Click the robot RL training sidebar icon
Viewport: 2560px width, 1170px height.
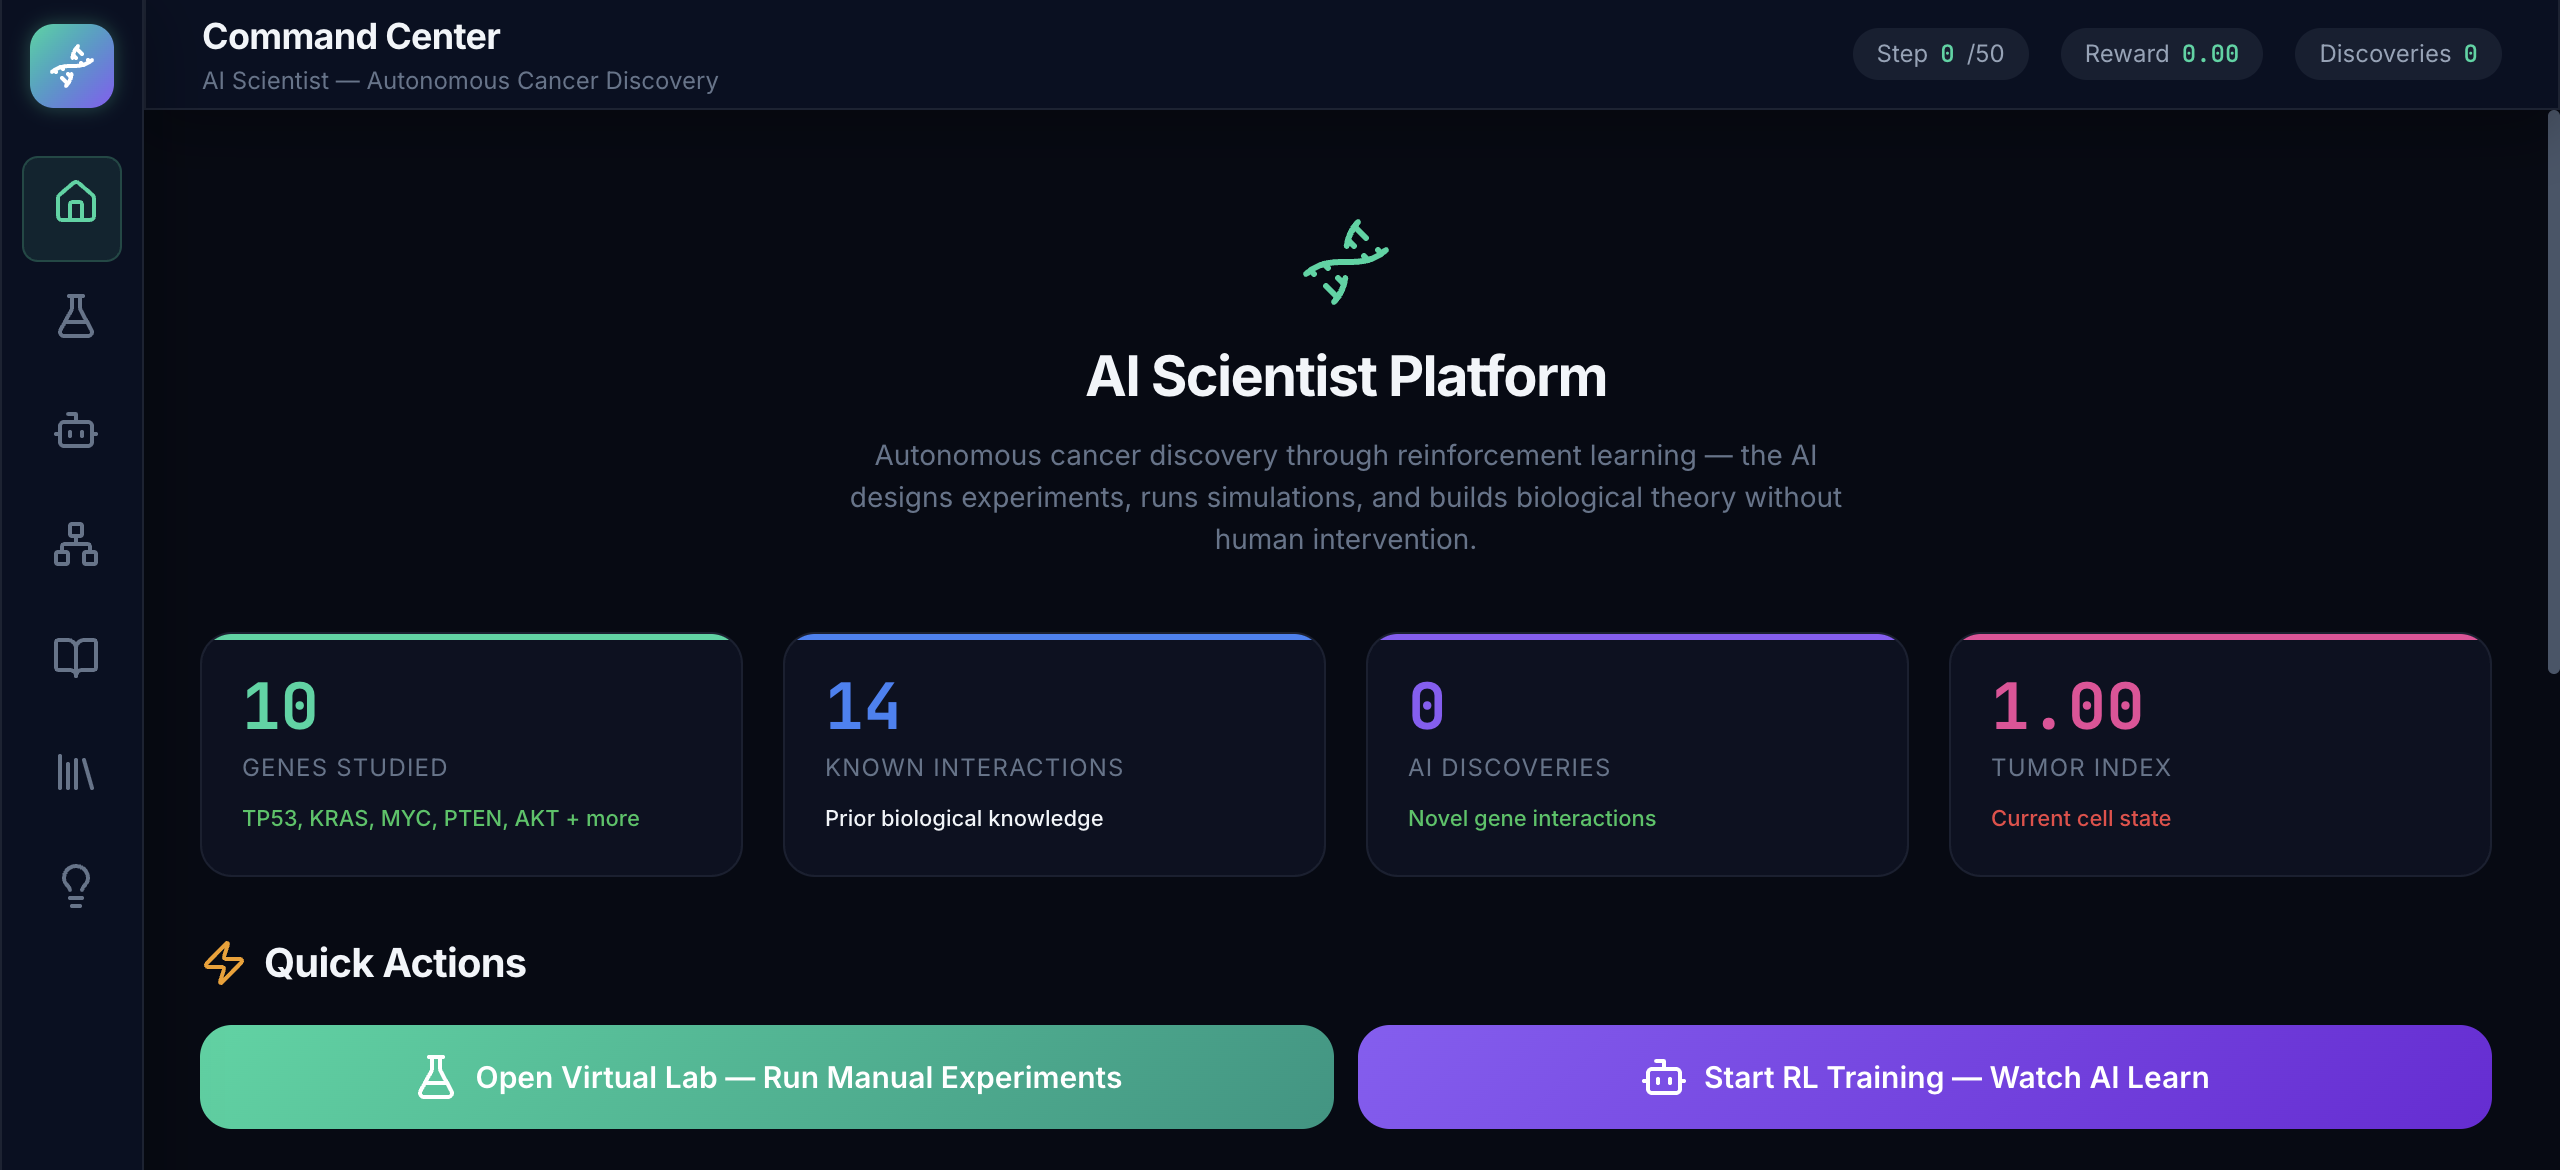[x=74, y=431]
